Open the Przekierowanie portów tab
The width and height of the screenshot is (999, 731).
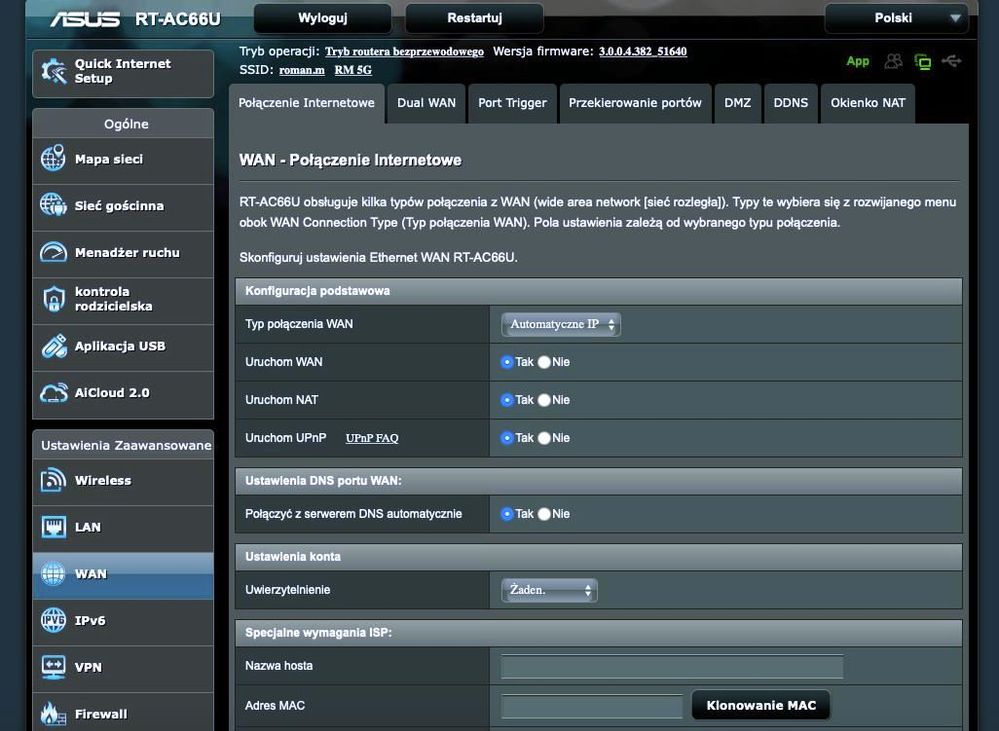click(x=635, y=103)
